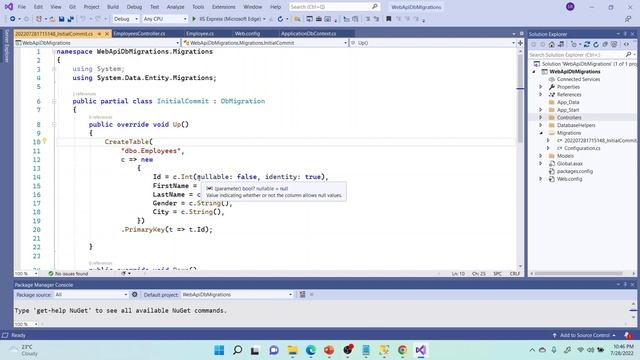
Task: Open the editor zoom level dropdown
Action: point(27,273)
